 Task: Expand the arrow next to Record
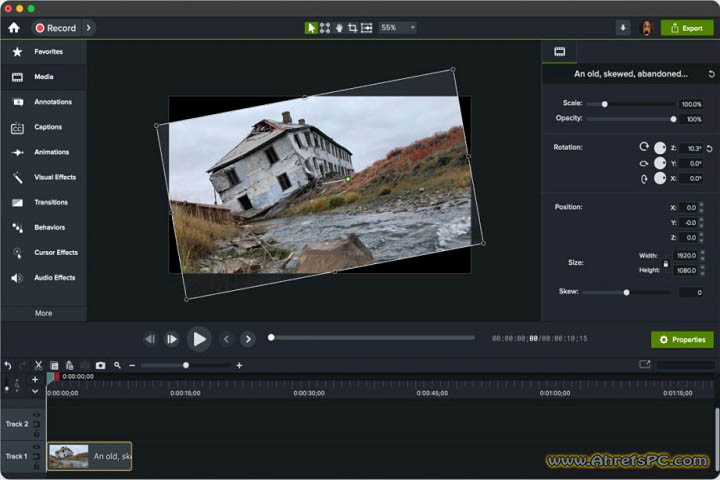[88, 28]
